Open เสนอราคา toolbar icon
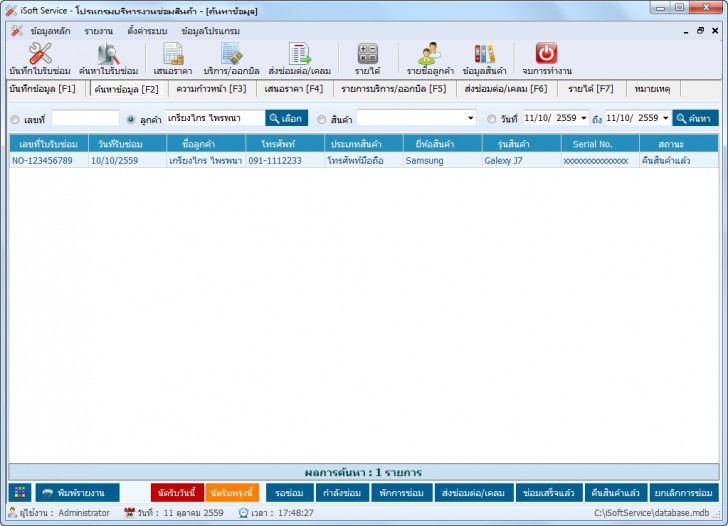The height and width of the screenshot is (526, 728). point(173,53)
